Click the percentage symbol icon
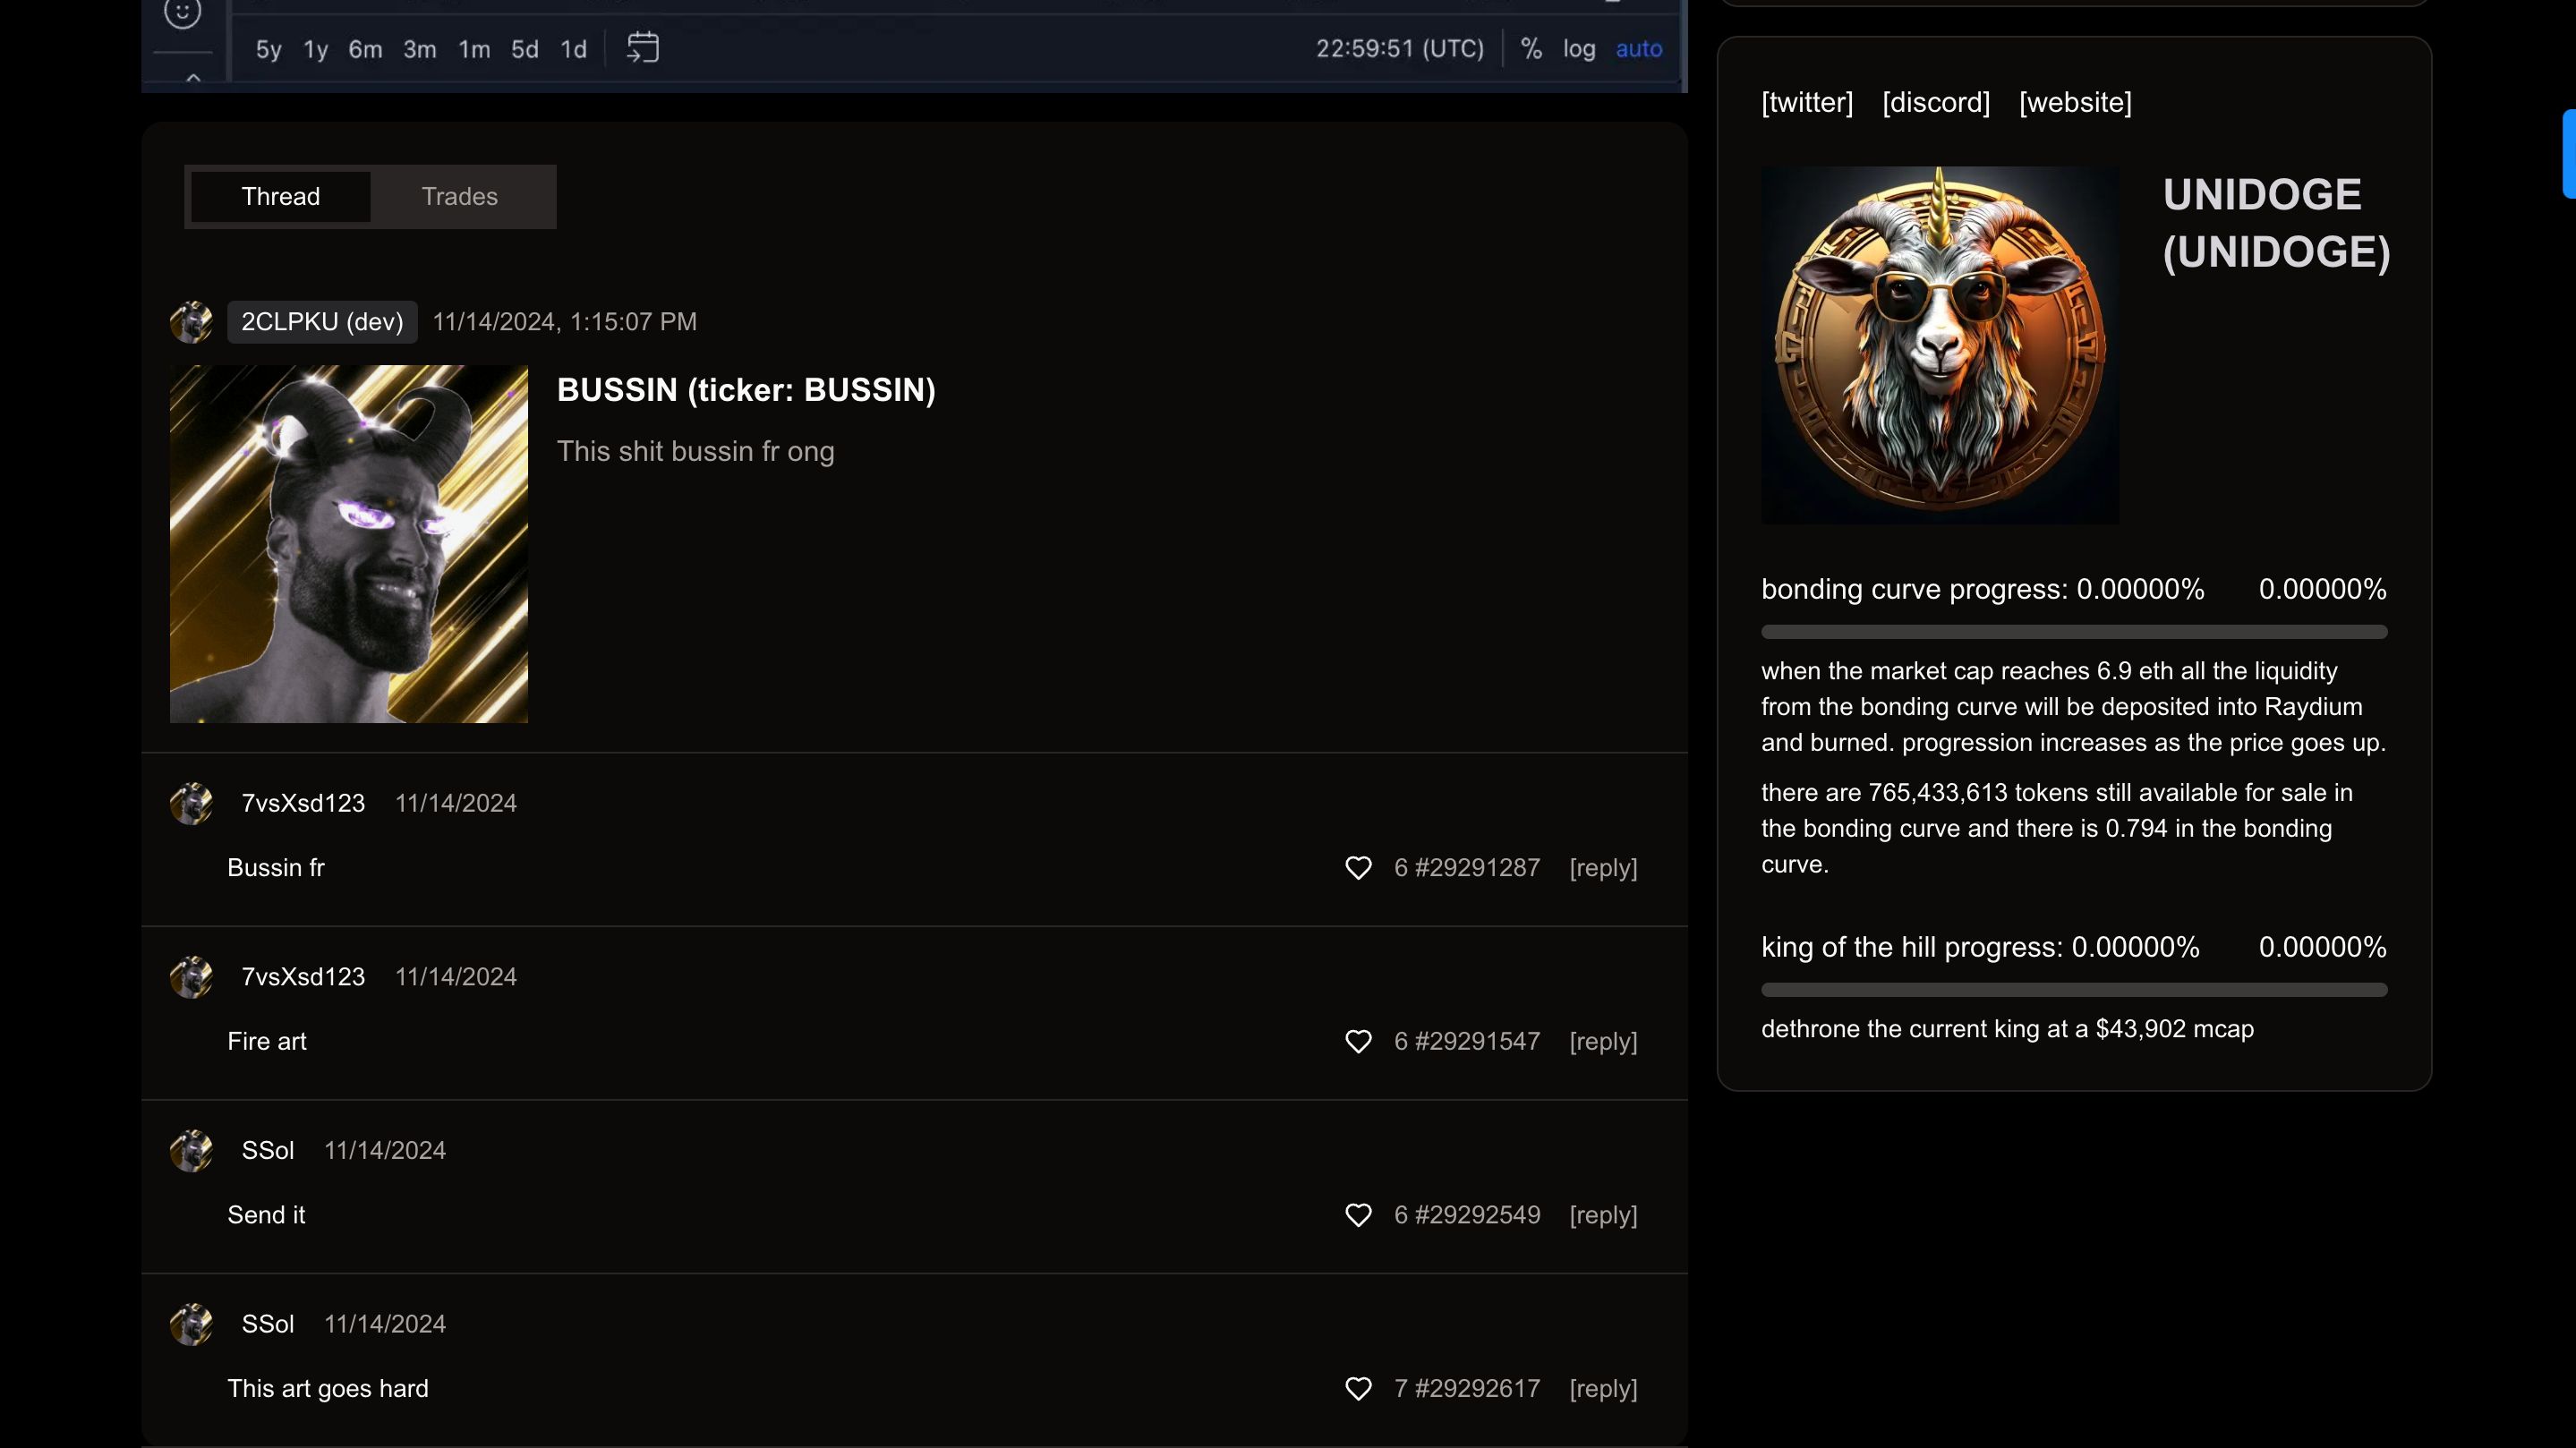Image resolution: width=2576 pixels, height=1448 pixels. coord(1531,47)
